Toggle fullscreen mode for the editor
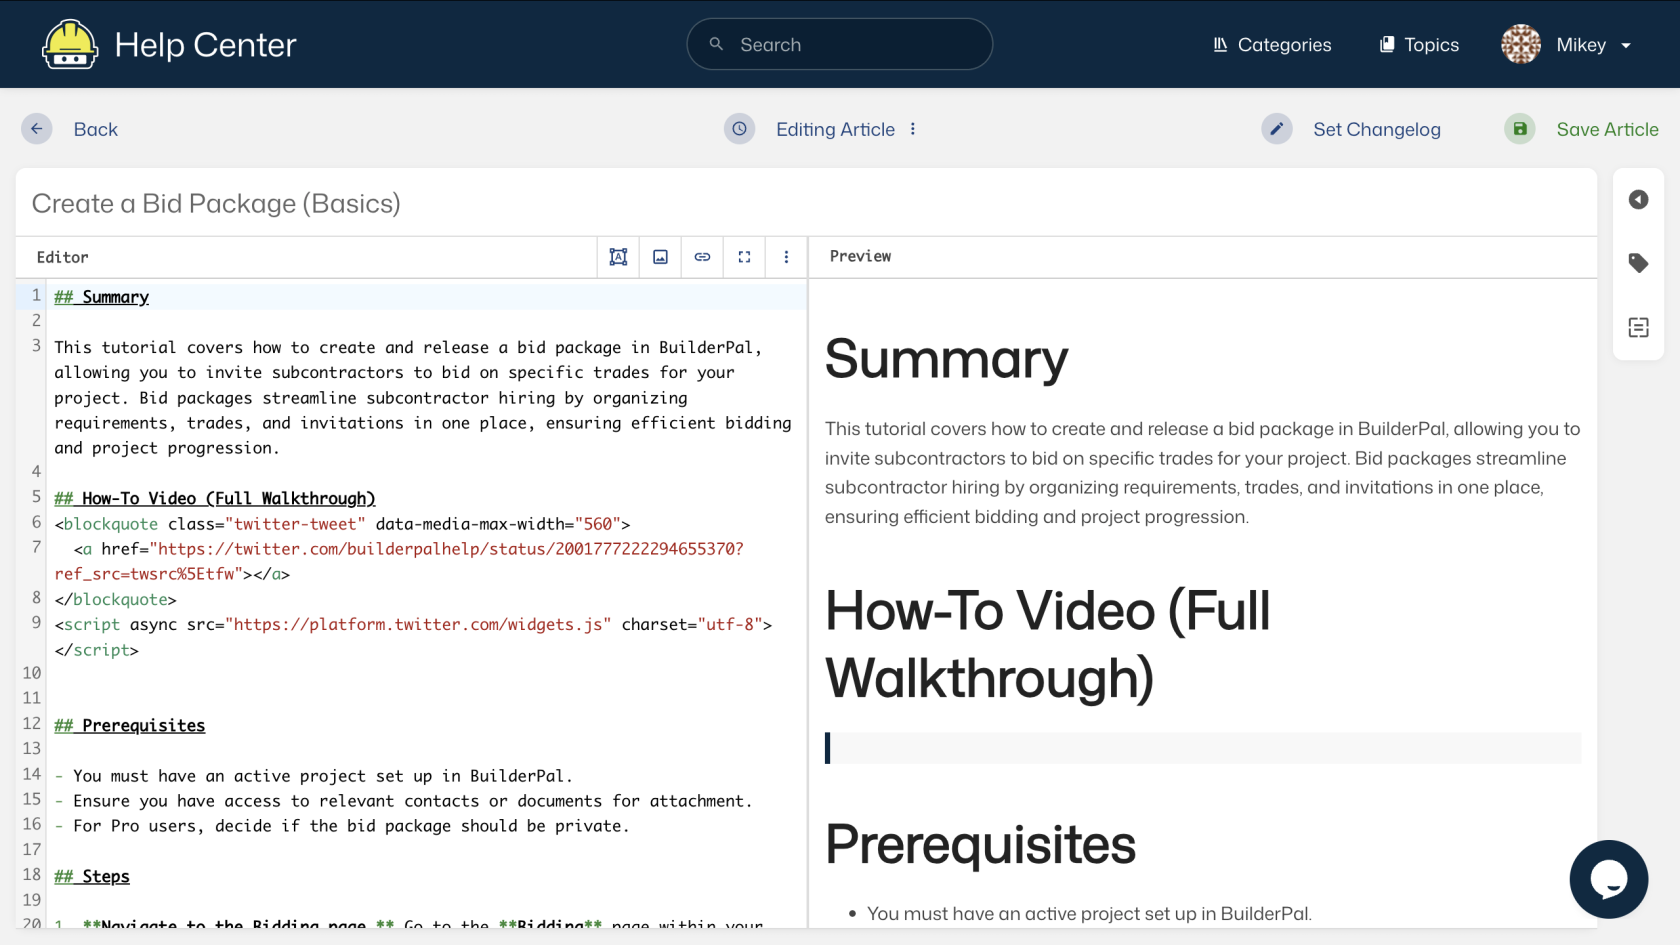This screenshot has height=945, width=1680. pyautogui.click(x=744, y=257)
